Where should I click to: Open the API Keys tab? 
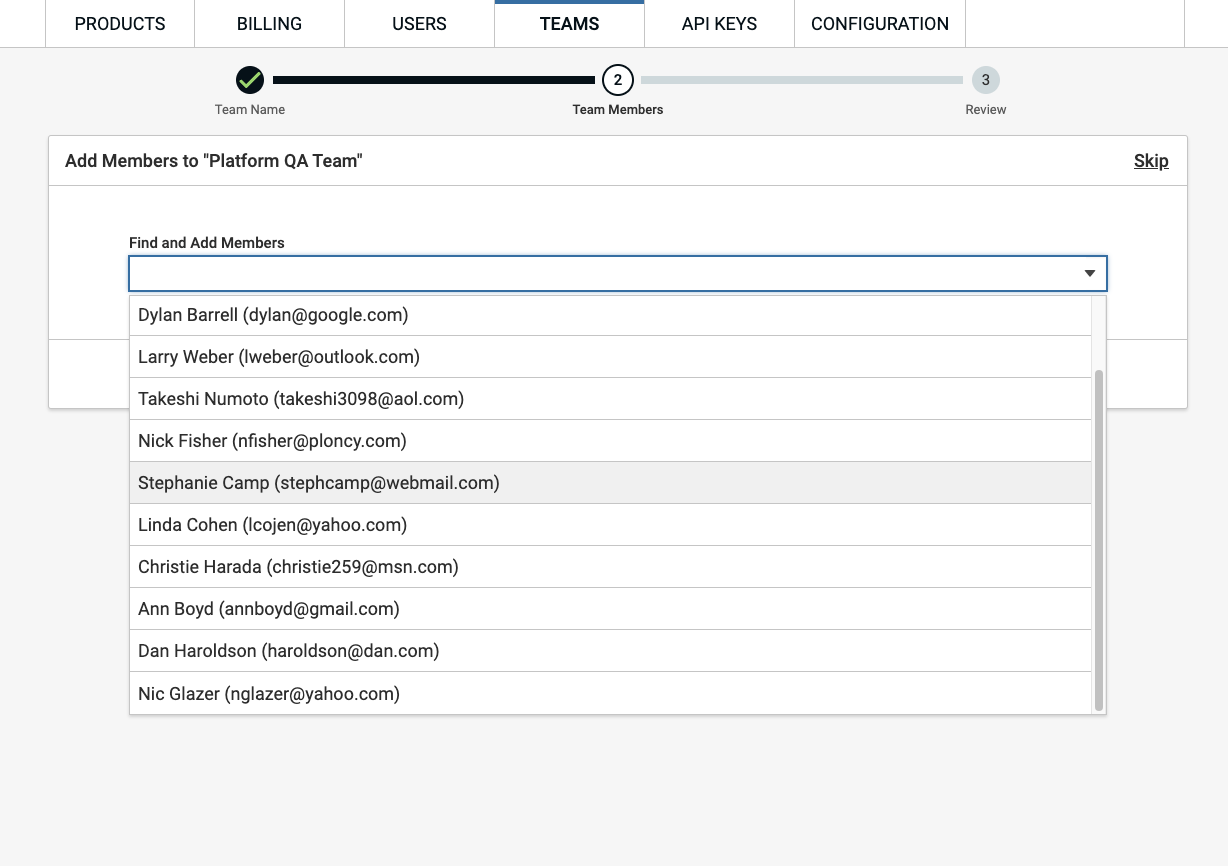point(719,24)
